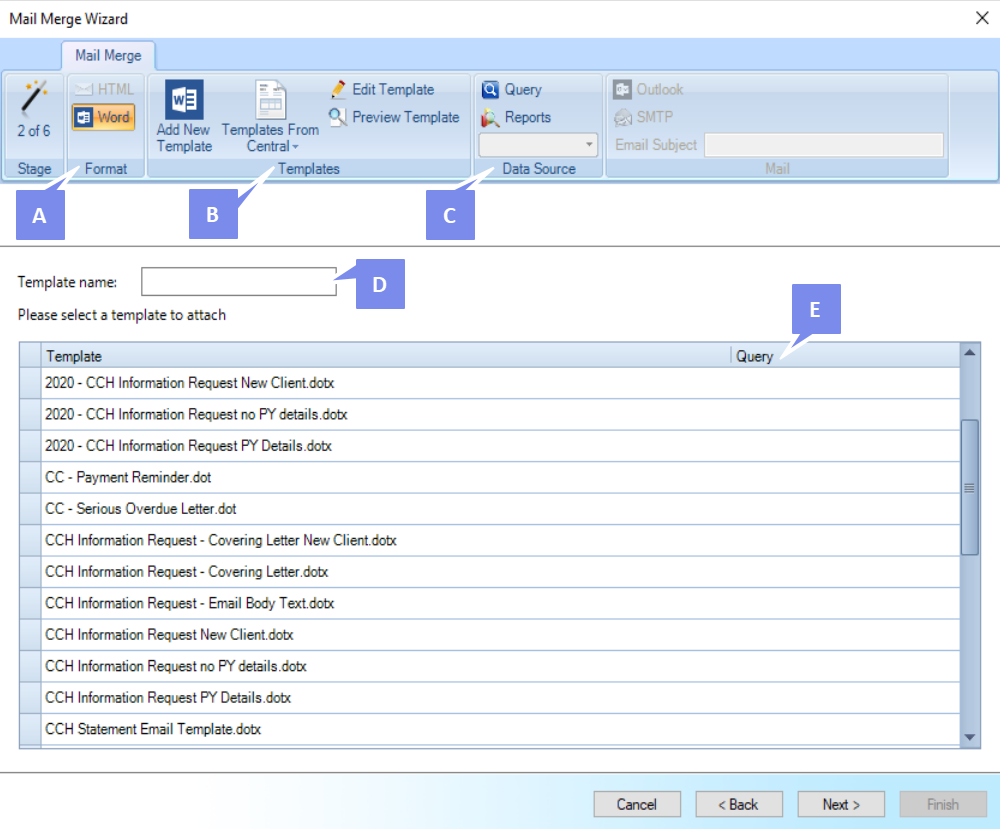Click the Query data source icon

pyautogui.click(x=490, y=90)
